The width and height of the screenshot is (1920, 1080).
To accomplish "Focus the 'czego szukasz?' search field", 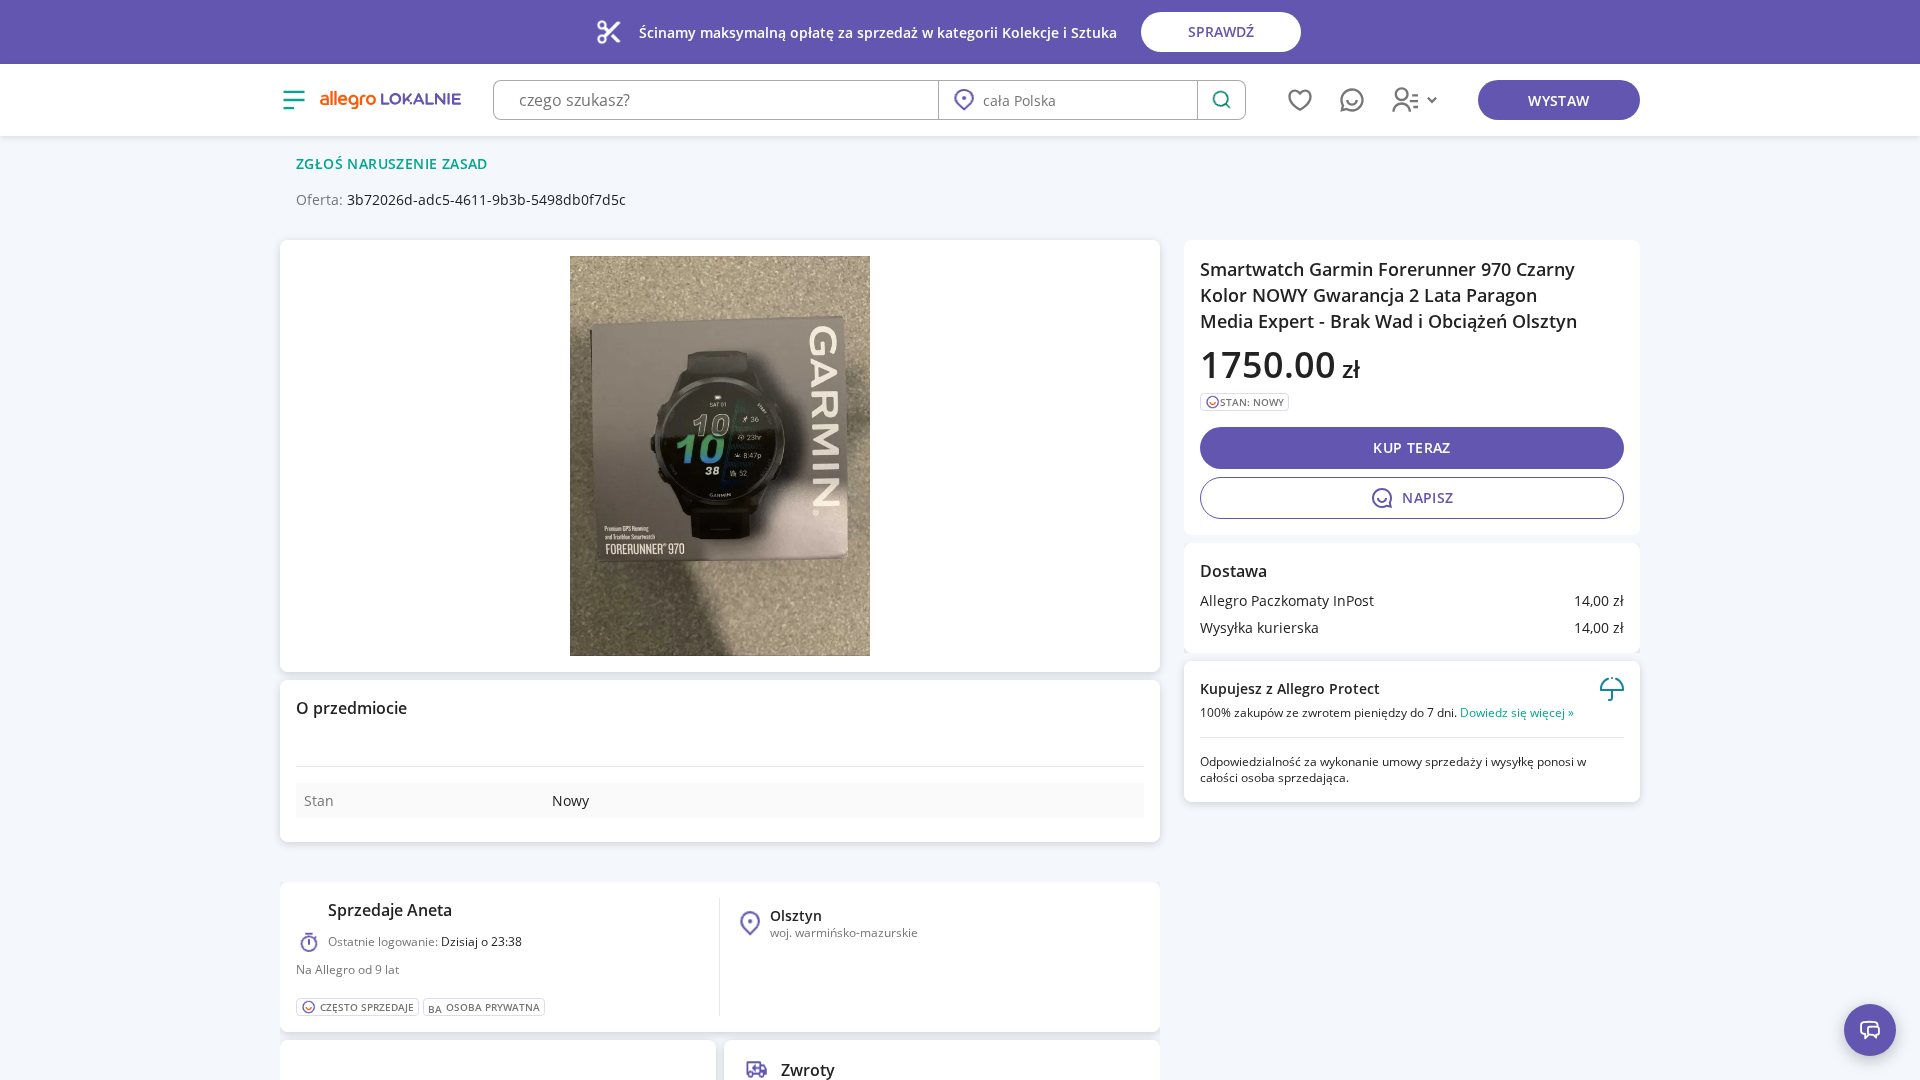I will pos(716,100).
